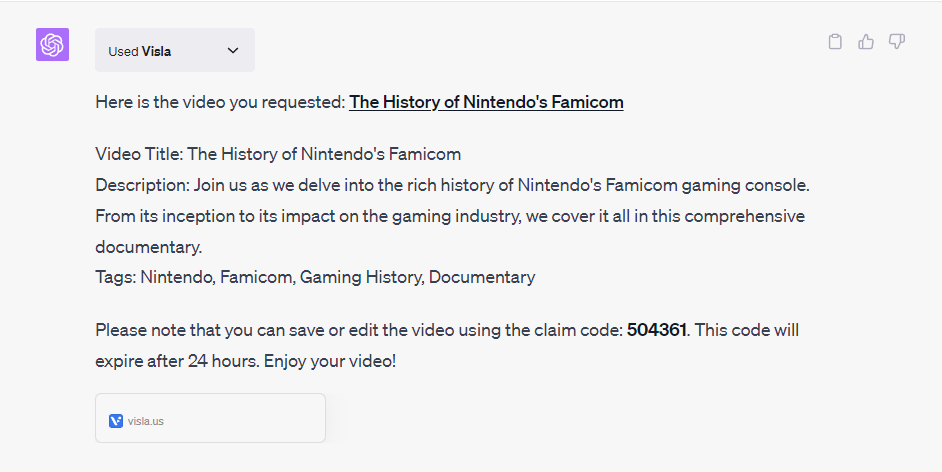Click the Video Title text line
This screenshot has height=472, width=942.
point(278,154)
